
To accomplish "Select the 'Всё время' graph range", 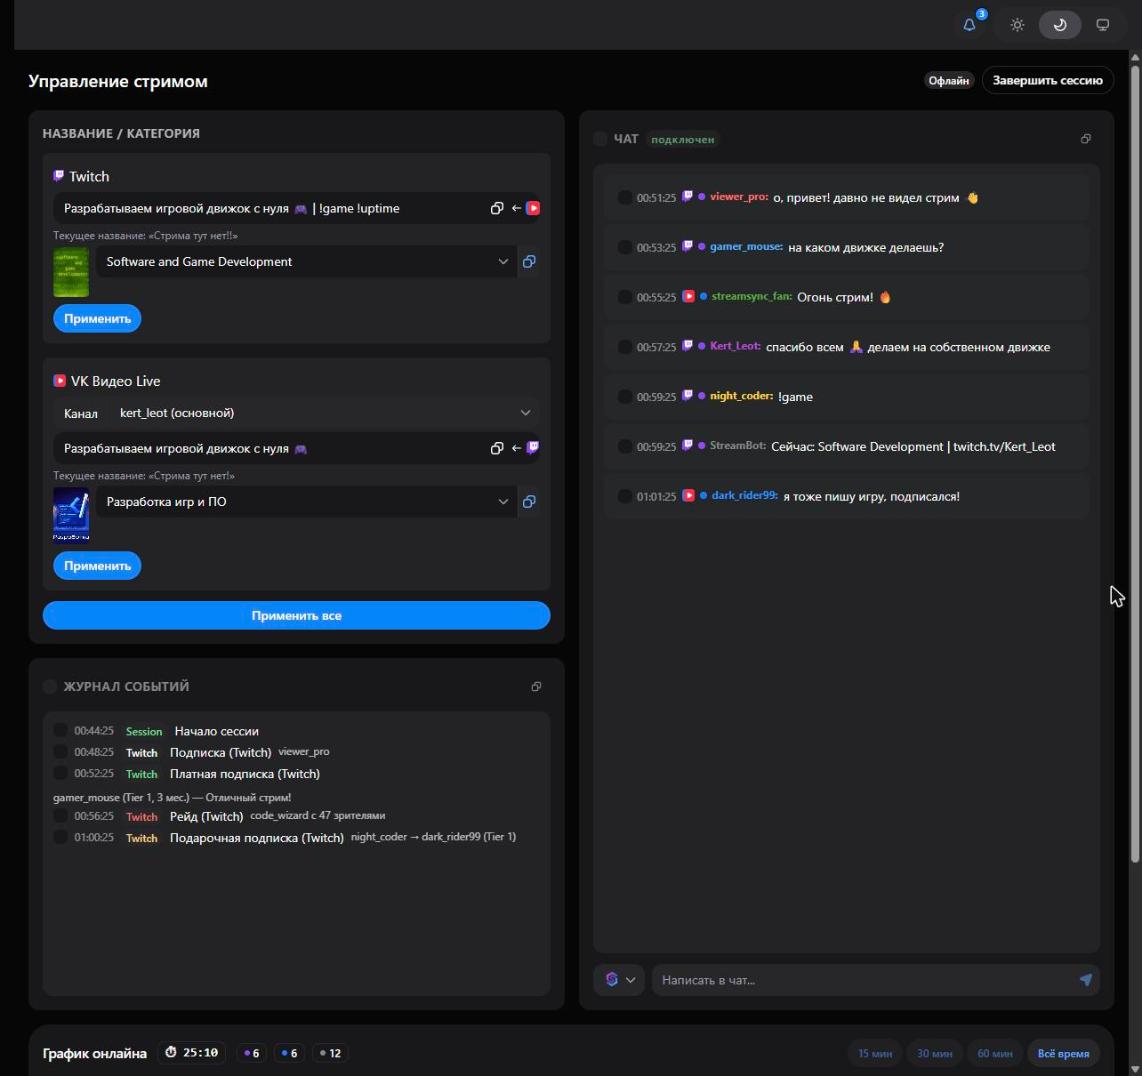I will (1063, 1053).
